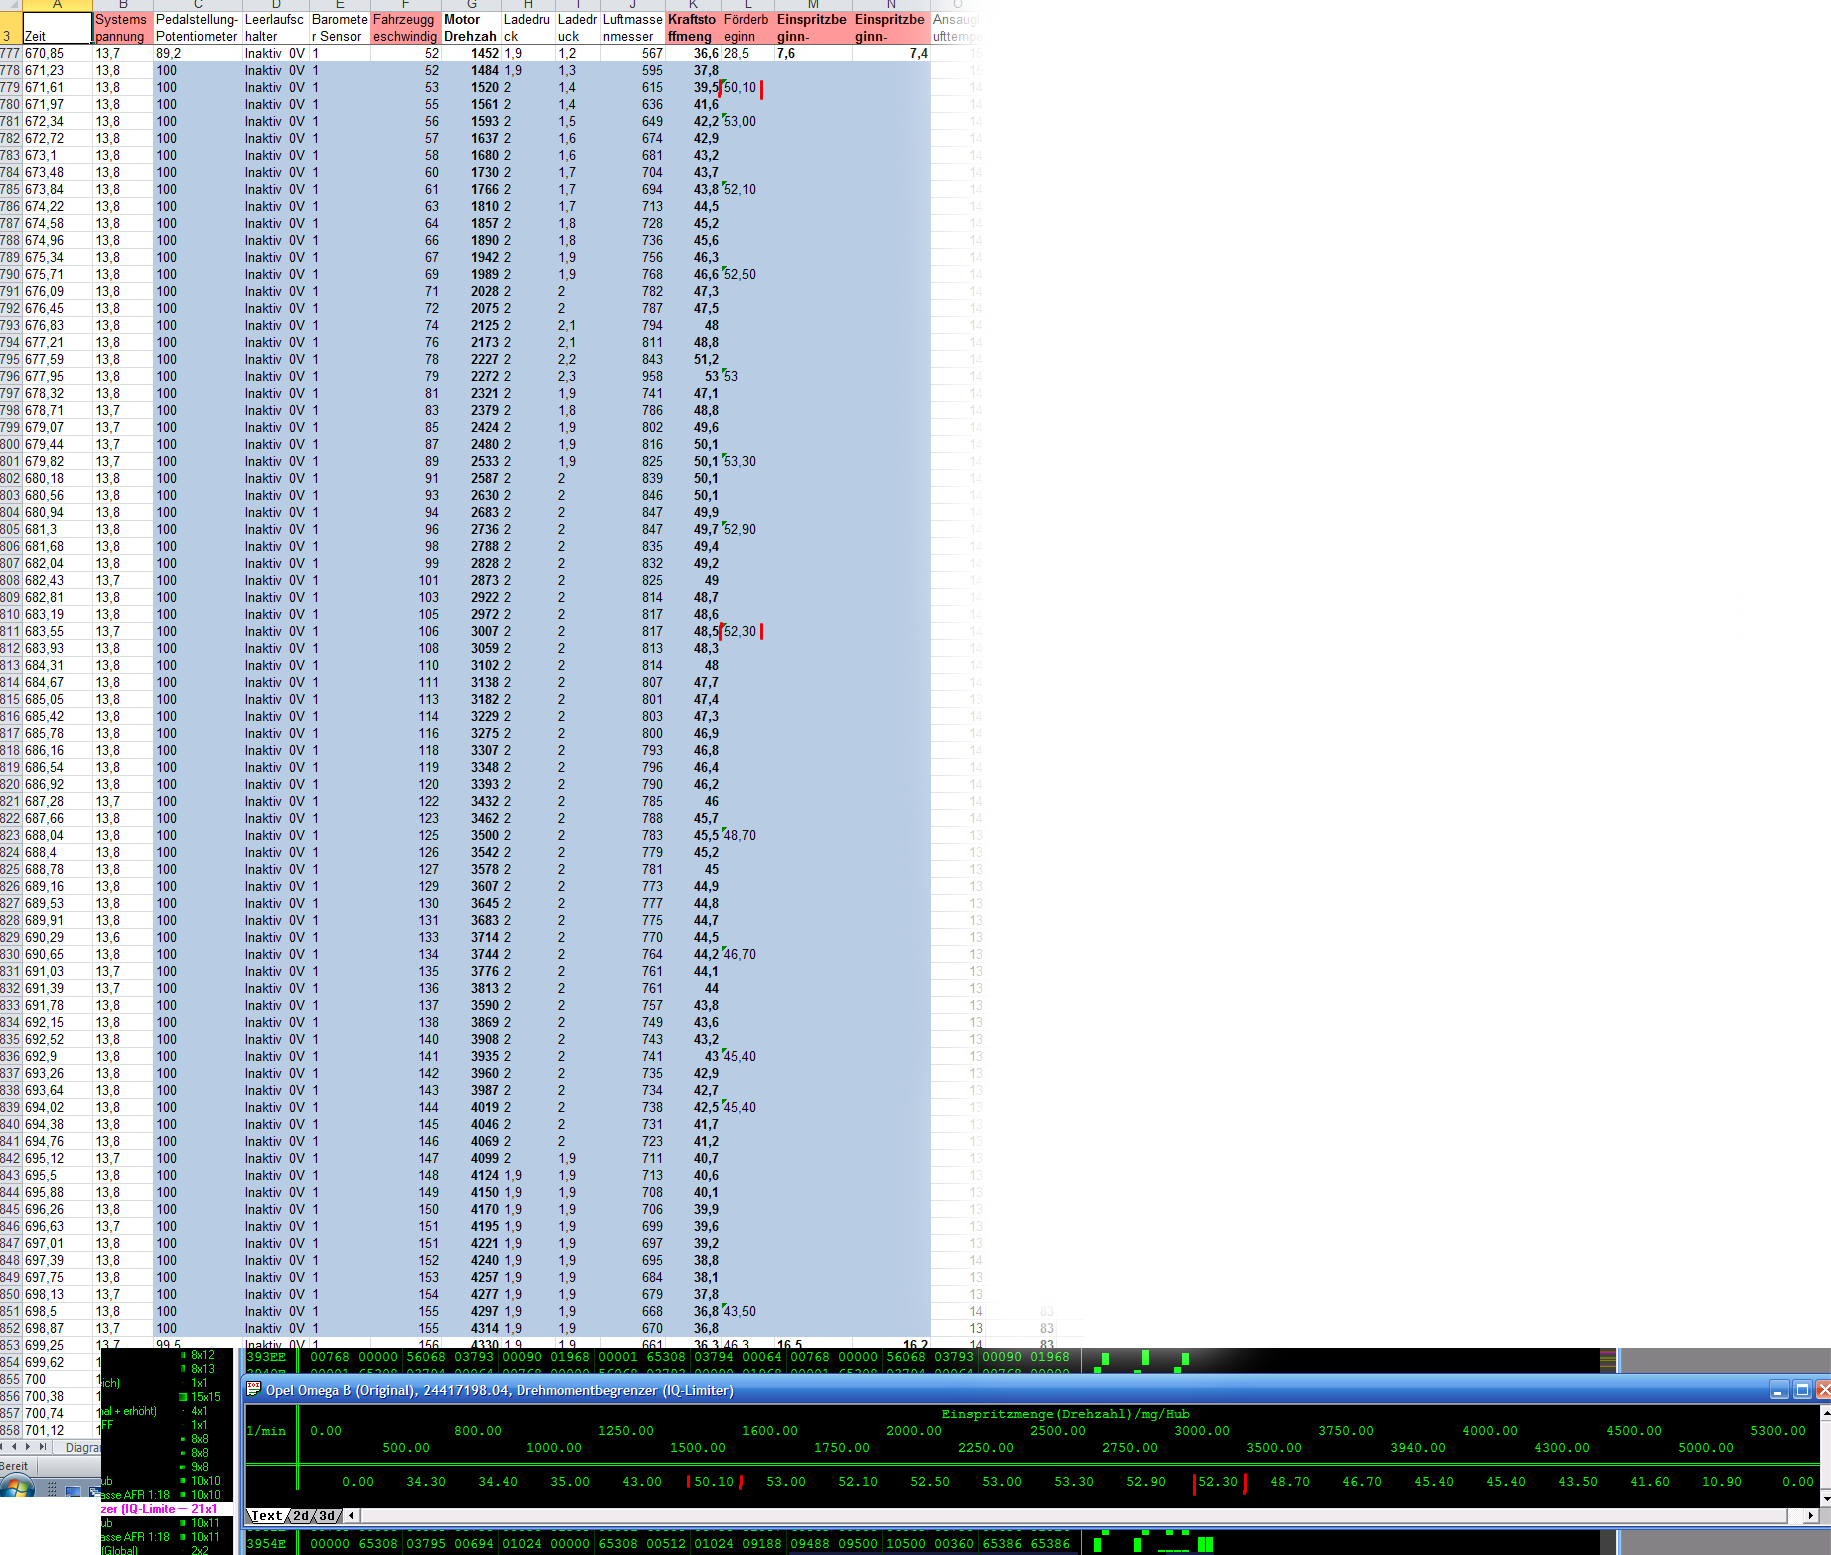Viewport: 1831px width, 1555px height.
Task: Click the Windows Start orb
Action: 16,1486
